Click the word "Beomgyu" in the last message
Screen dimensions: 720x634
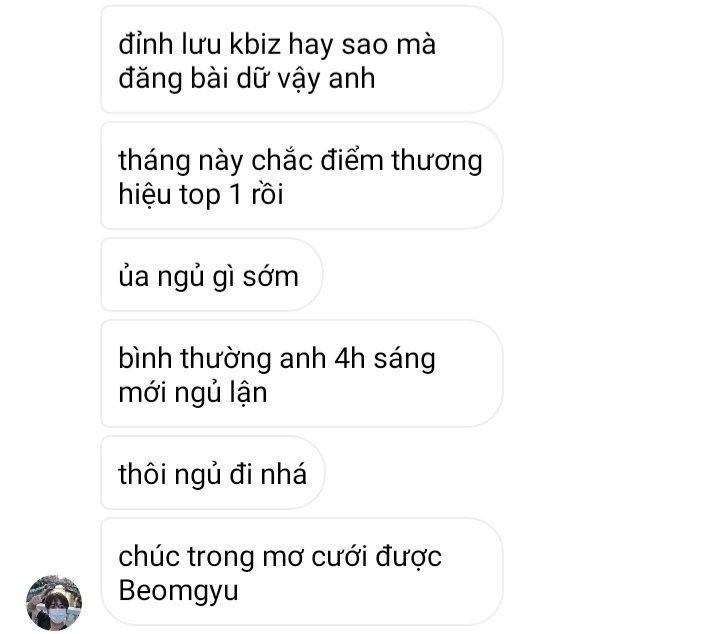tap(178, 591)
